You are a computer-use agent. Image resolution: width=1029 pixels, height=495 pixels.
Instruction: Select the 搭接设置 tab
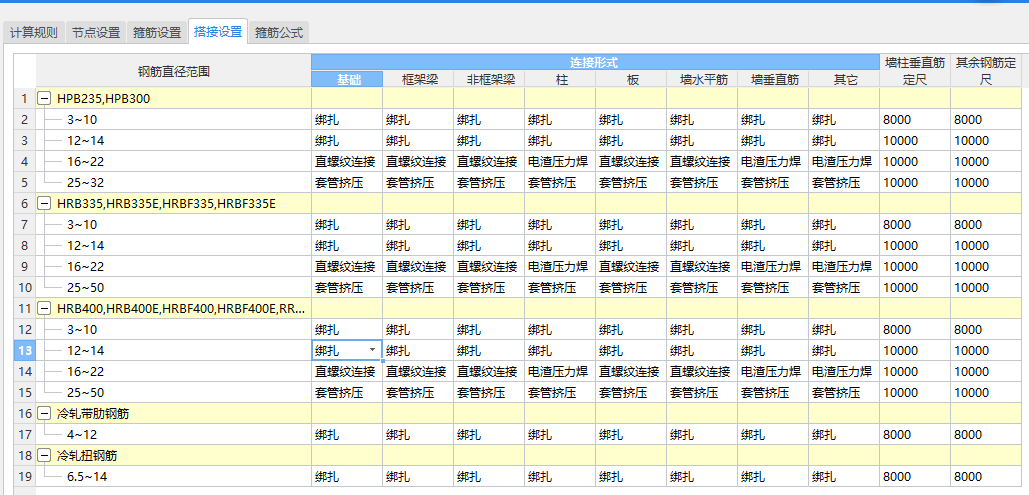218,31
